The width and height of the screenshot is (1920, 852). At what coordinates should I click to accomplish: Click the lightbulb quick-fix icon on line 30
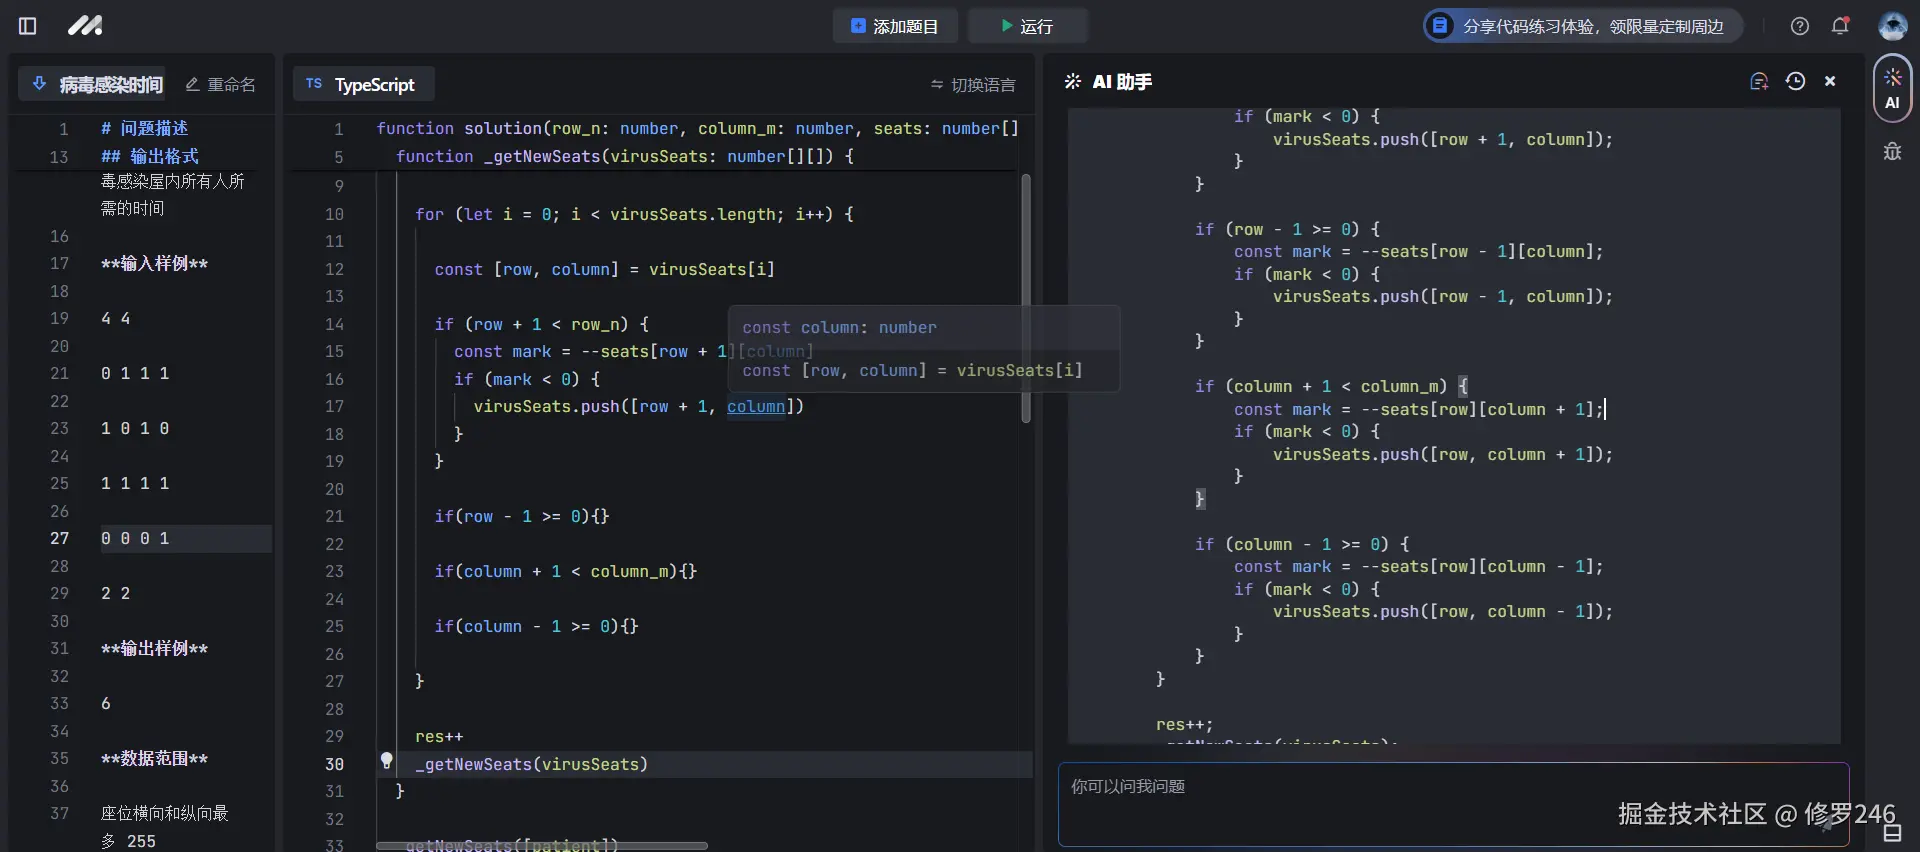(x=387, y=761)
